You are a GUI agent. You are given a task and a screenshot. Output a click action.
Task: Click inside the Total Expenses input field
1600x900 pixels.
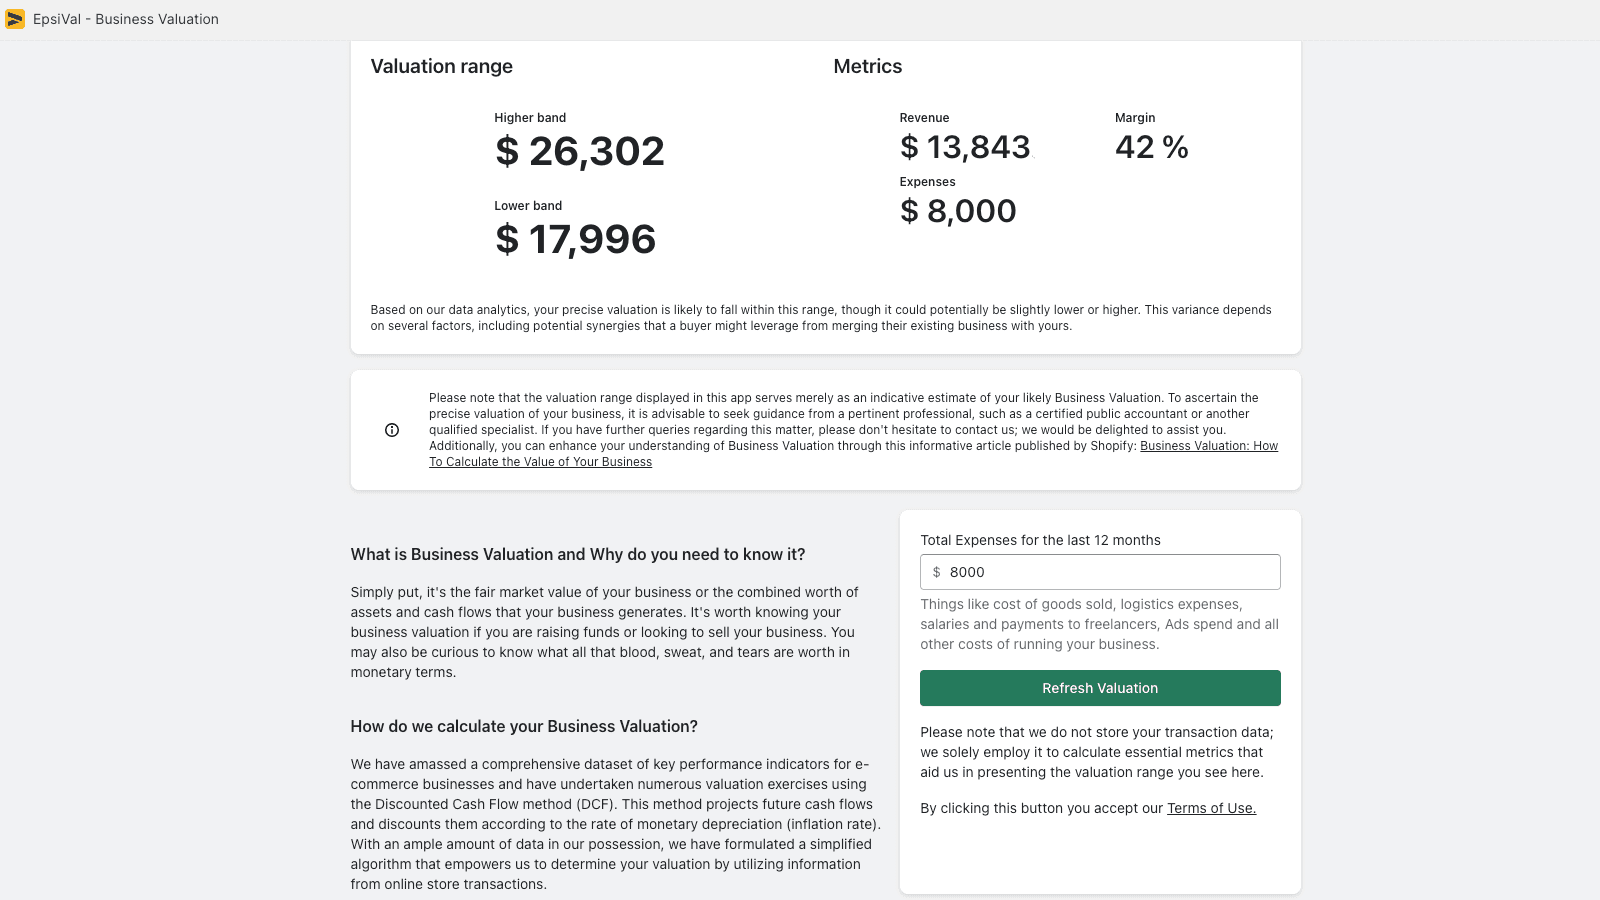[1100, 572]
